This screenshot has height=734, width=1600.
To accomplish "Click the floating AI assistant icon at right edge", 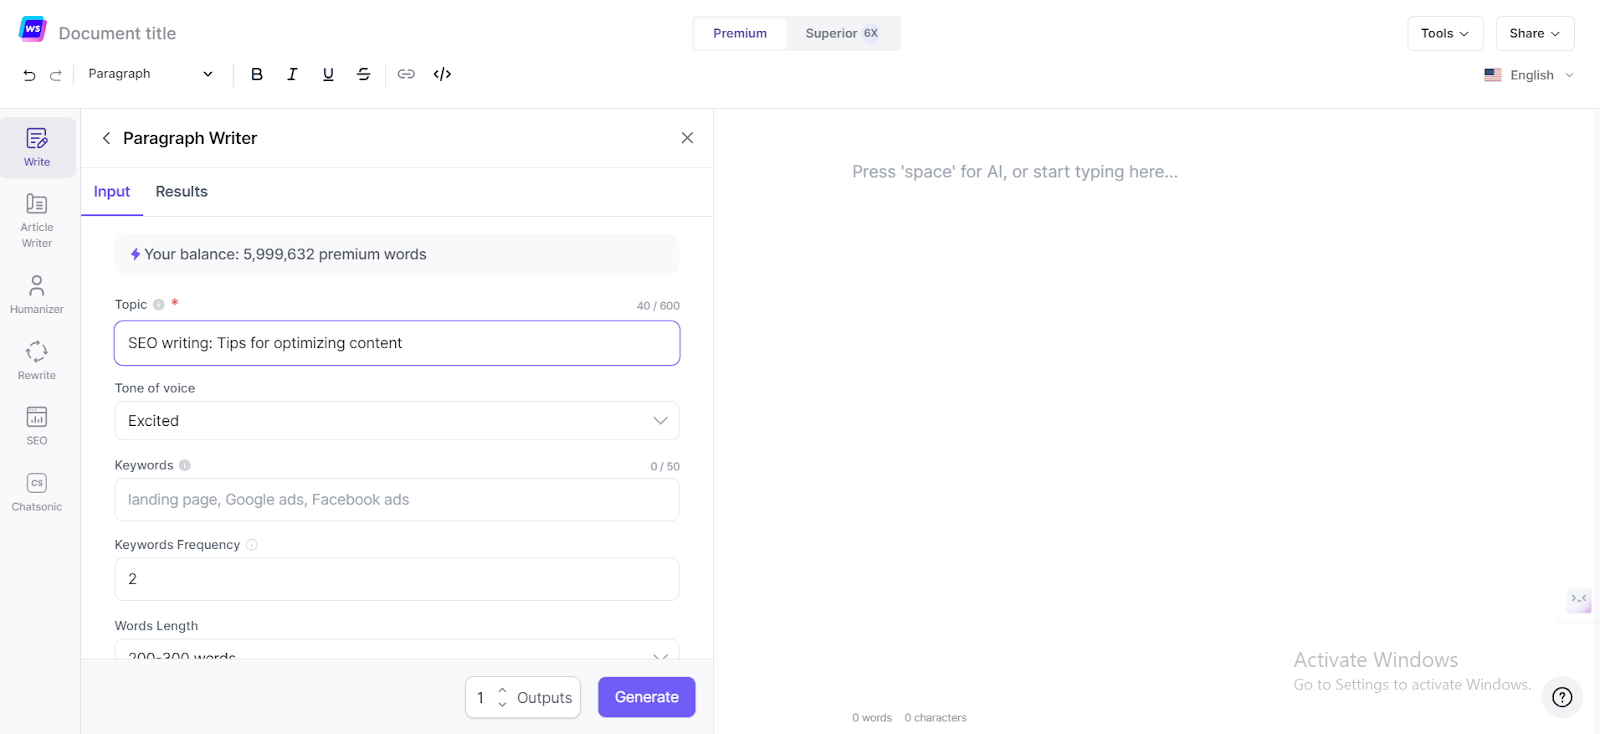I will point(1579,599).
